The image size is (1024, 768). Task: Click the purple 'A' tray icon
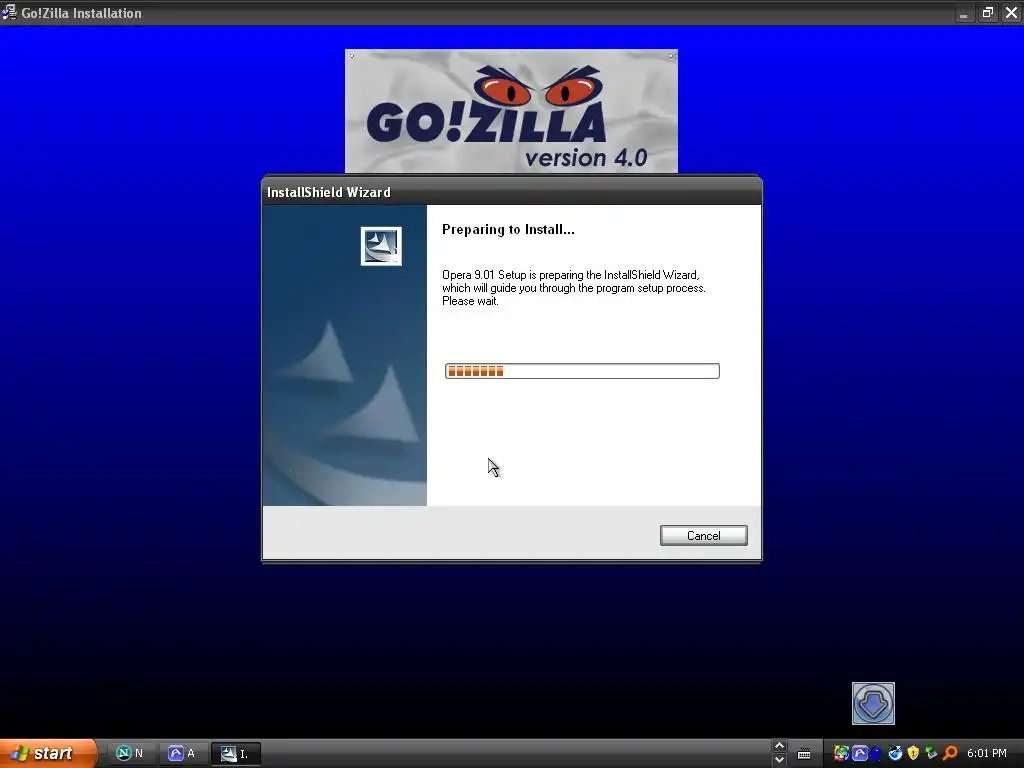[x=860, y=754]
